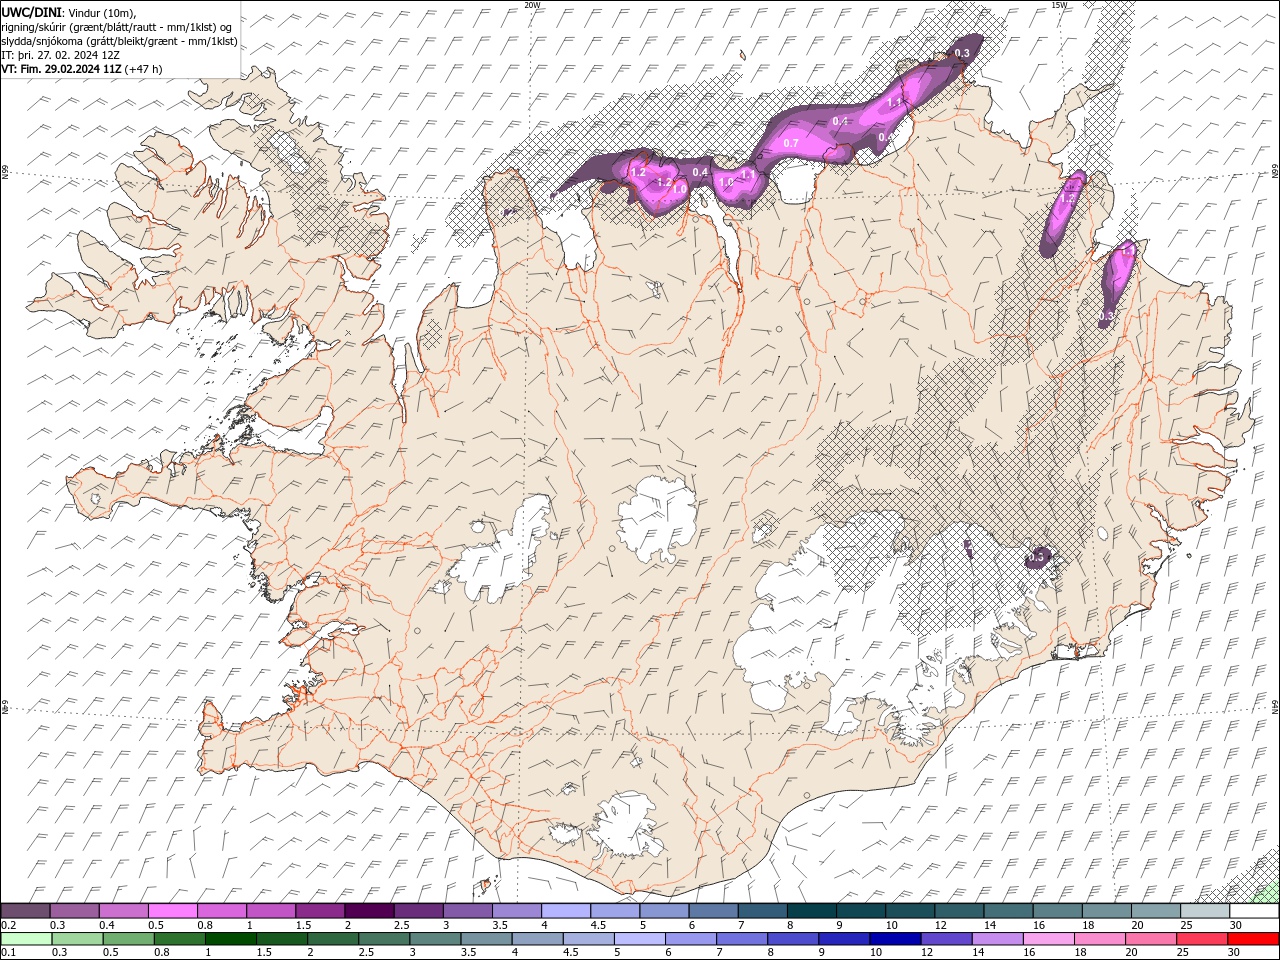This screenshot has width=1280, height=960.
Task: Pick the upper-row dark teal swatch at 8
Action: click(810, 911)
